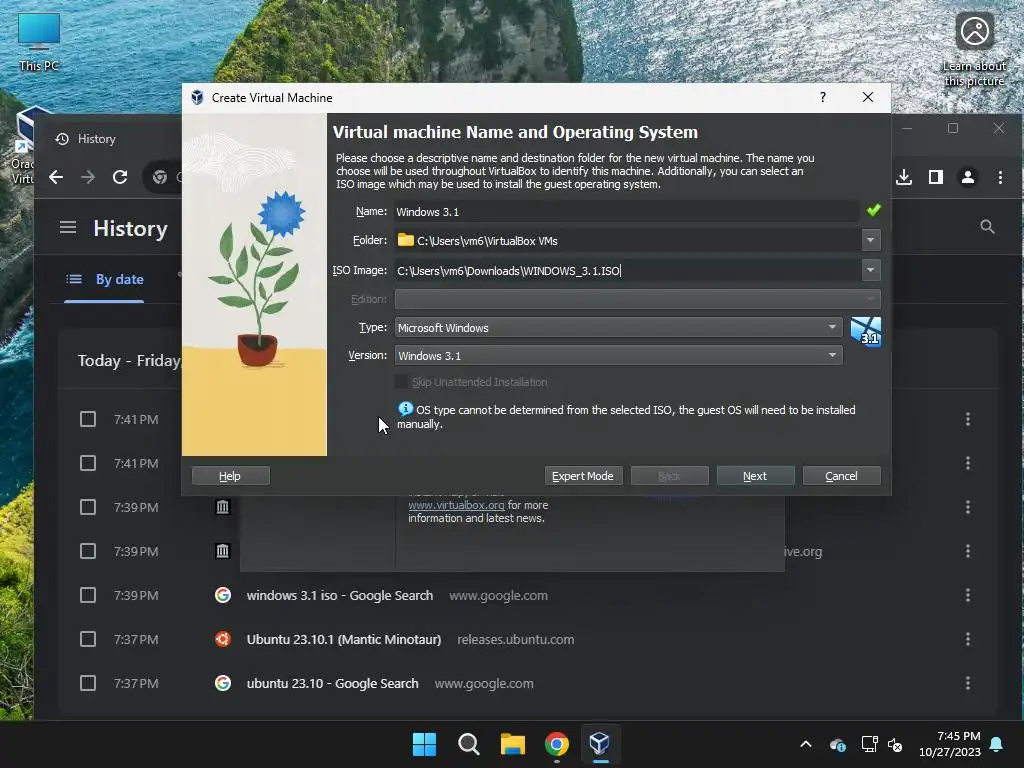Open Help in the VM dialog
Image resolution: width=1024 pixels, height=768 pixels.
tap(230, 476)
